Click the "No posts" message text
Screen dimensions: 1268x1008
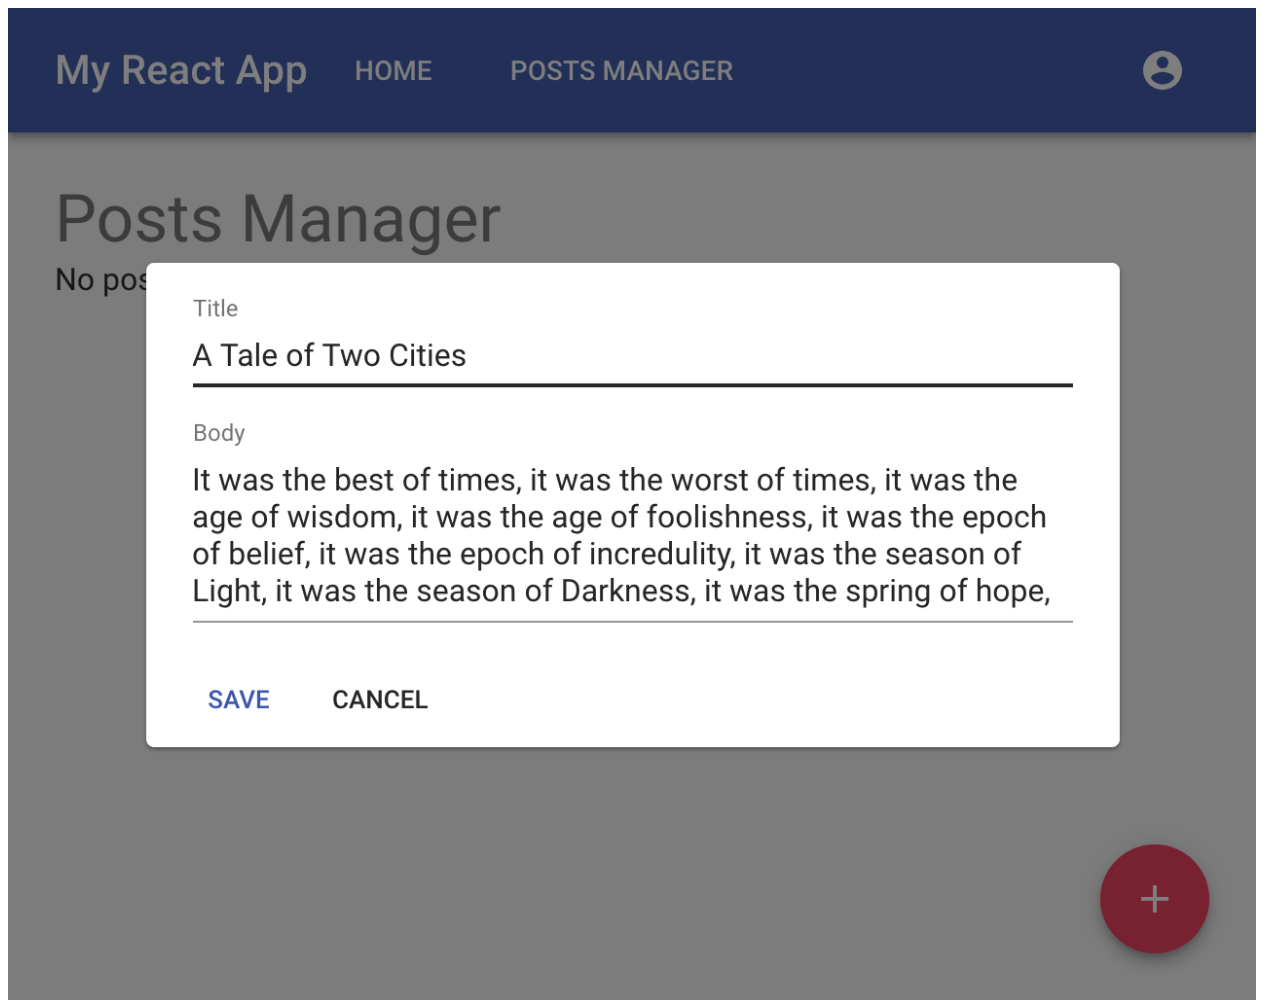100,280
